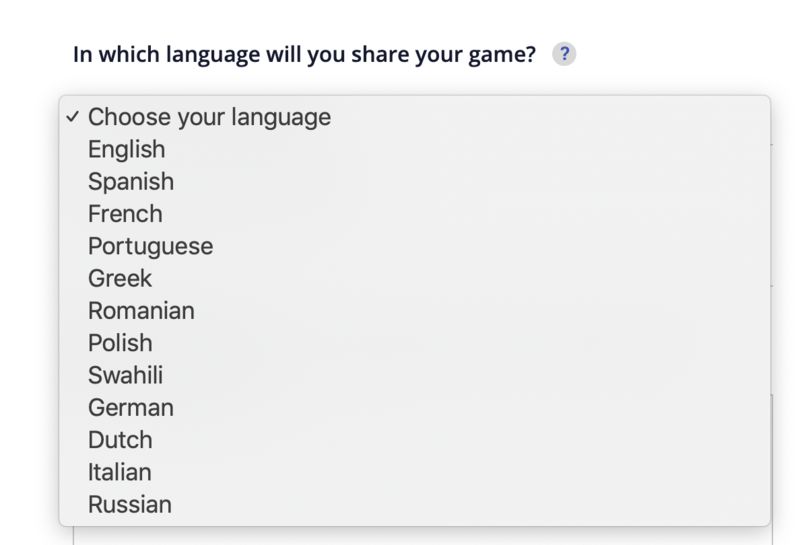
Task: Select German in the language list
Action: (131, 407)
